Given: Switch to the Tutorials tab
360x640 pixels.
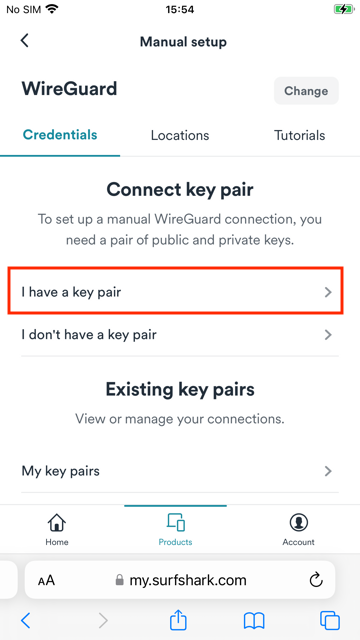Looking at the screenshot, I should pyautogui.click(x=300, y=136).
